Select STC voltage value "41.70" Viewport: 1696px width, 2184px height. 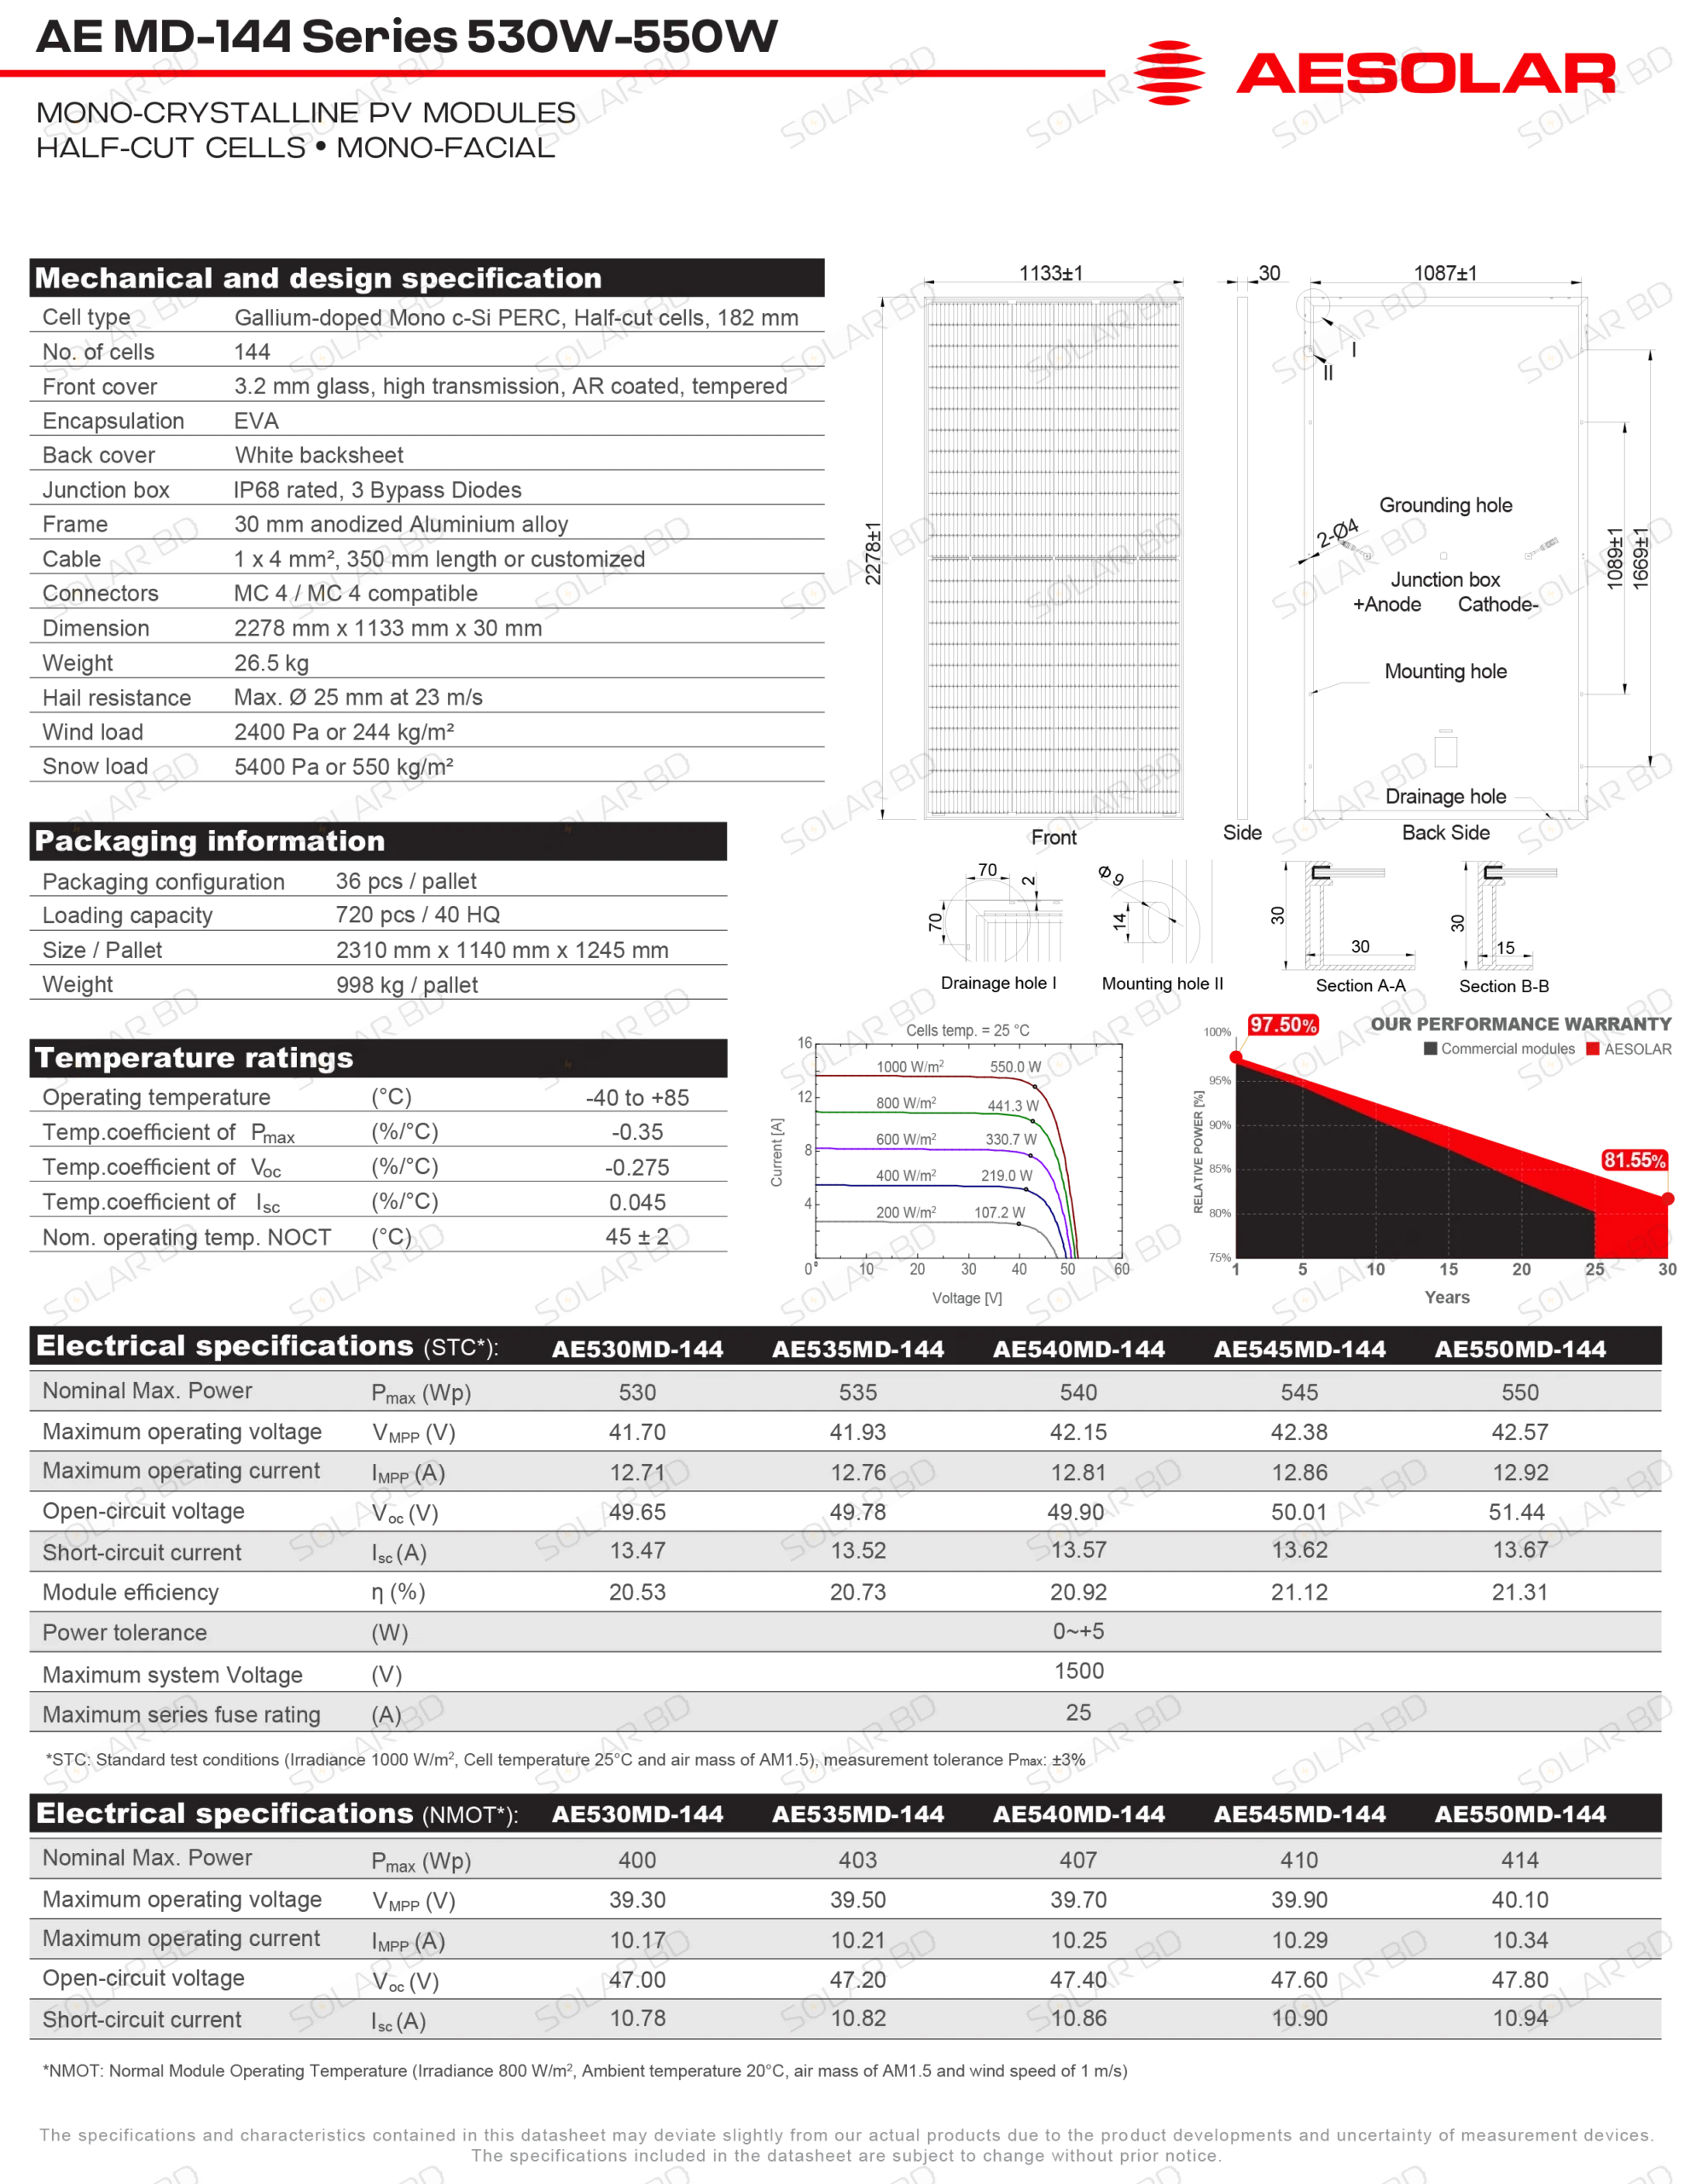coord(637,1432)
